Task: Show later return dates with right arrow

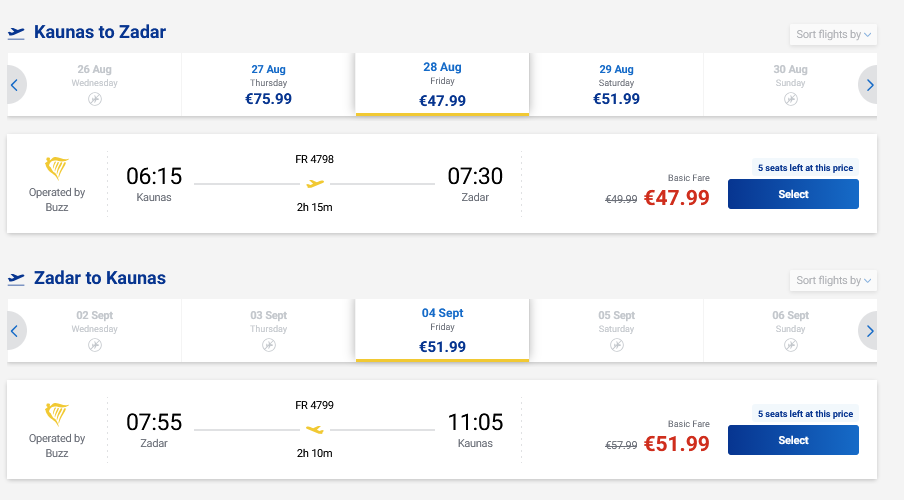Action: (869, 330)
